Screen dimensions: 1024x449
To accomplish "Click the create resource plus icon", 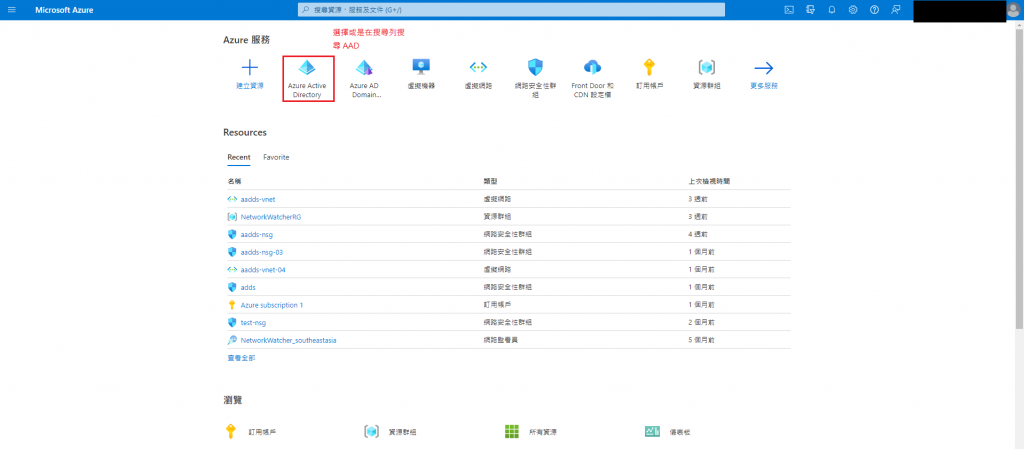I will (250, 67).
